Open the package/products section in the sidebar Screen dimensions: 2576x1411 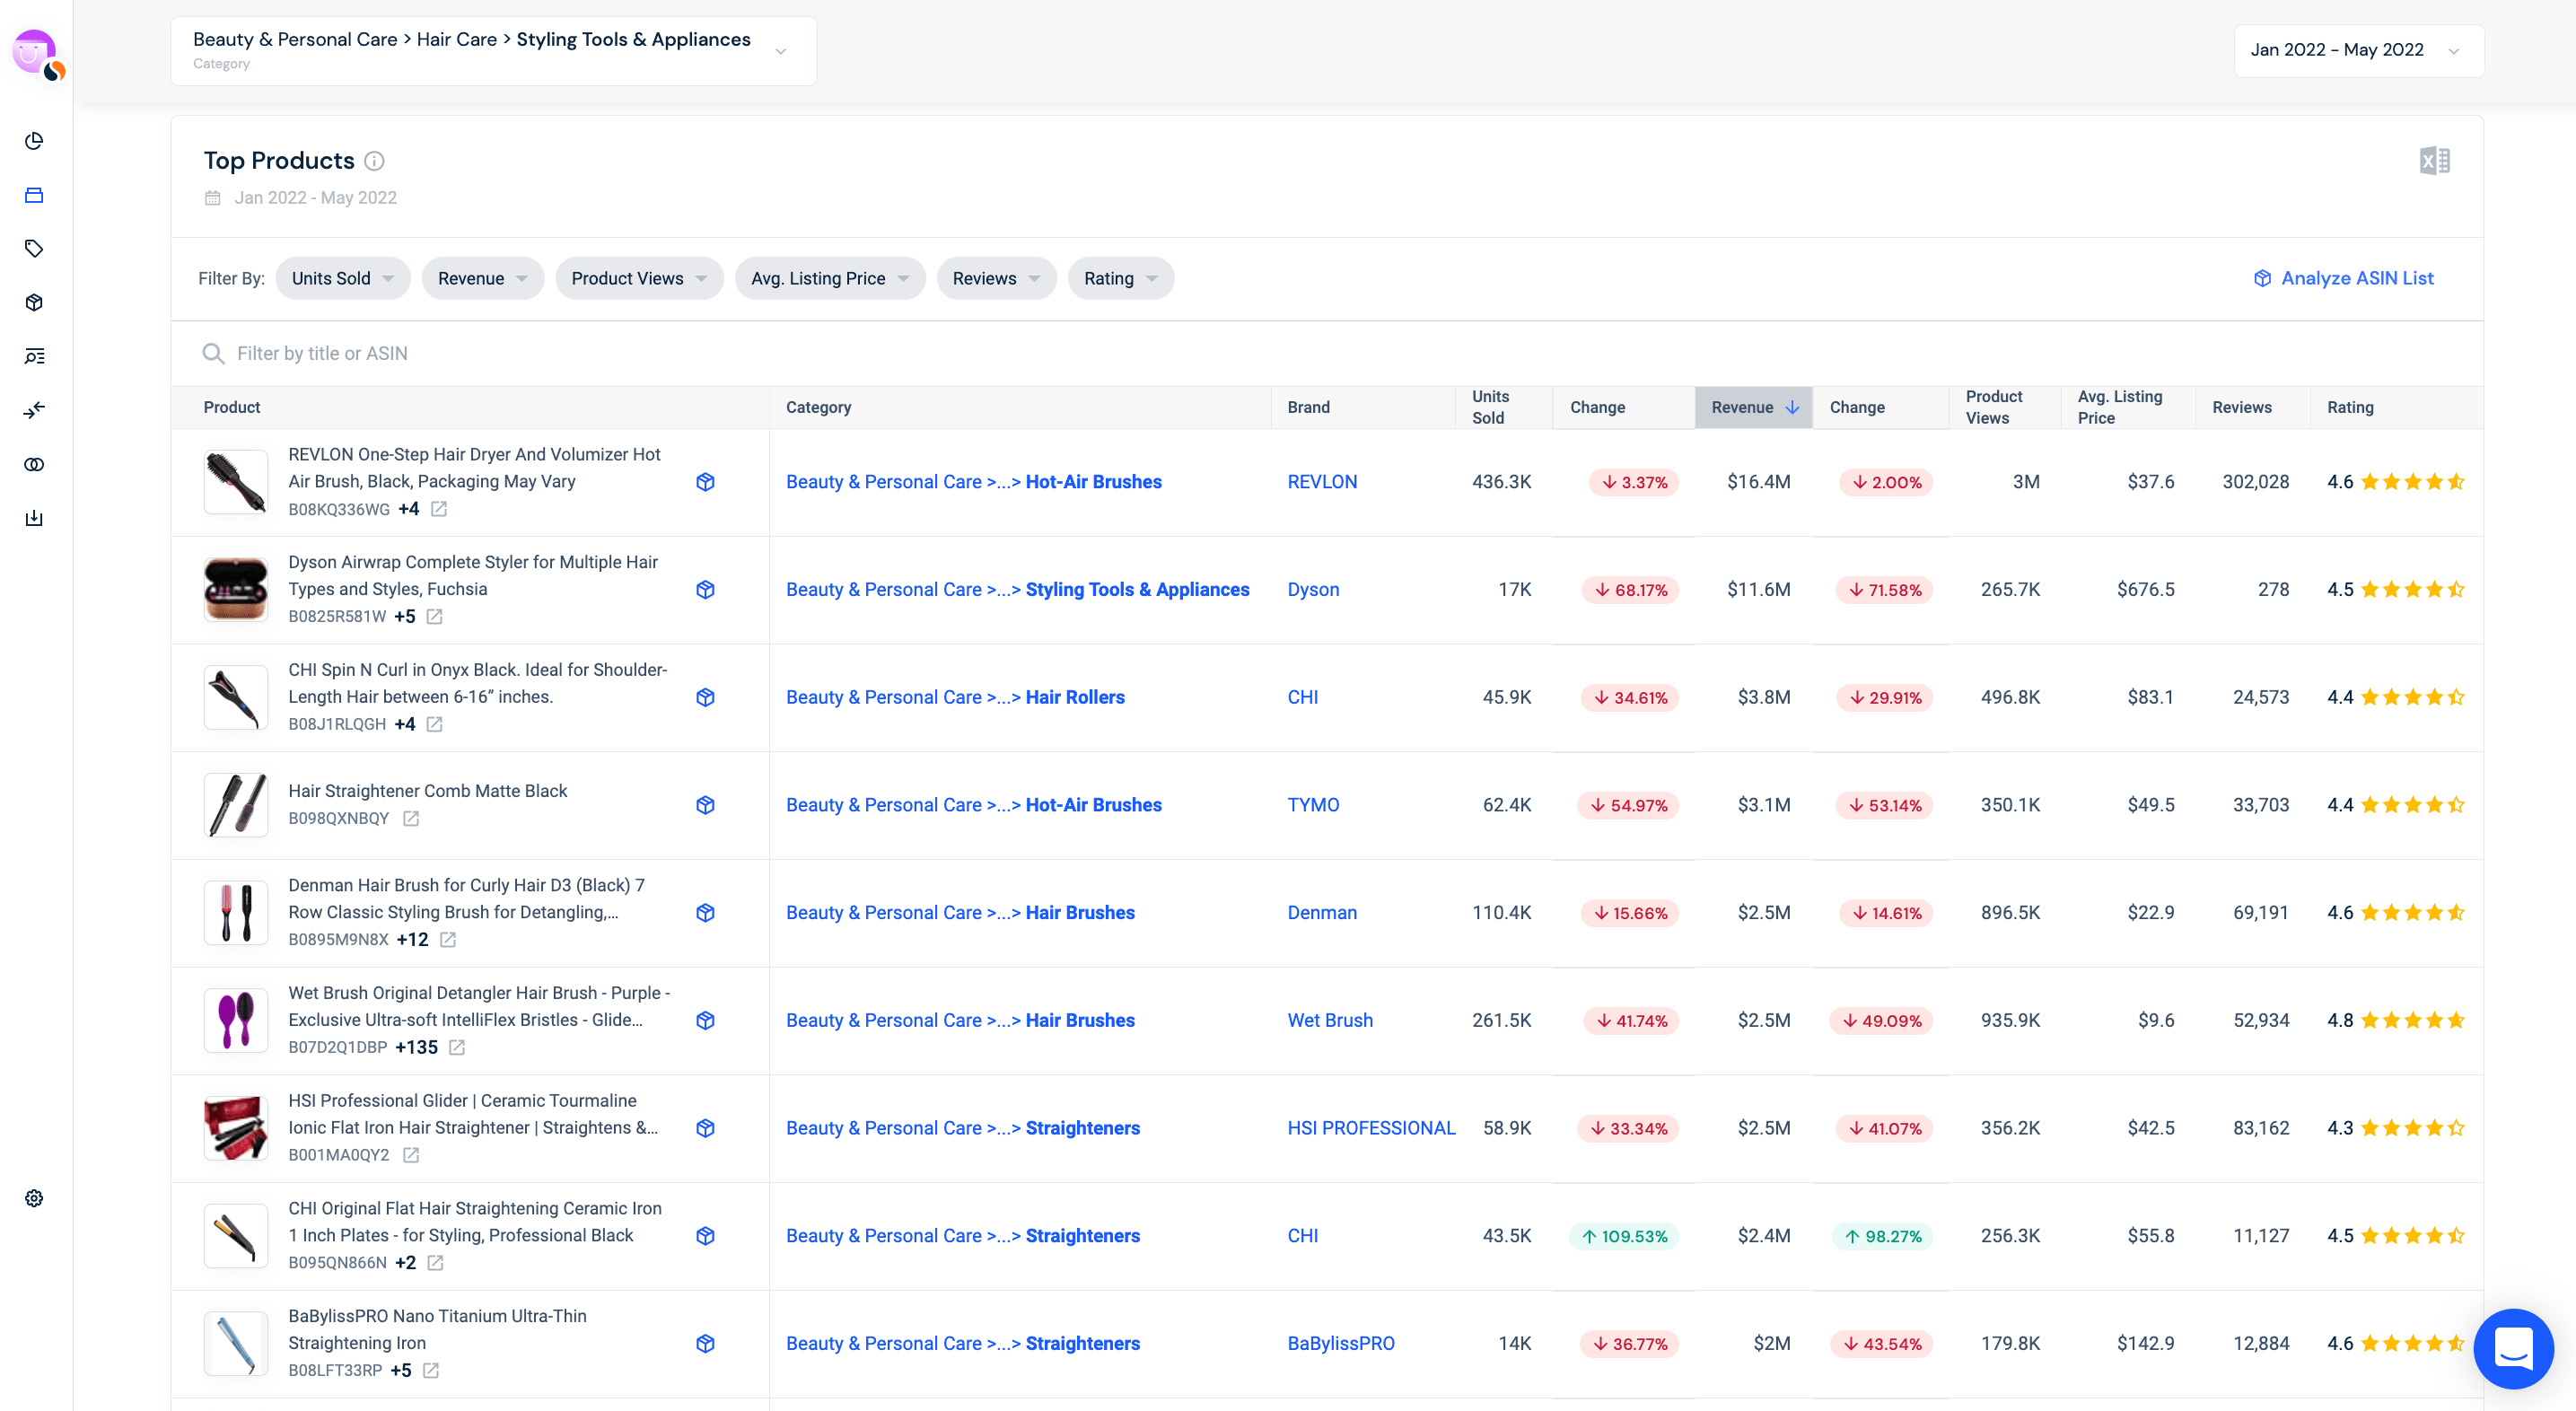pyautogui.click(x=34, y=303)
